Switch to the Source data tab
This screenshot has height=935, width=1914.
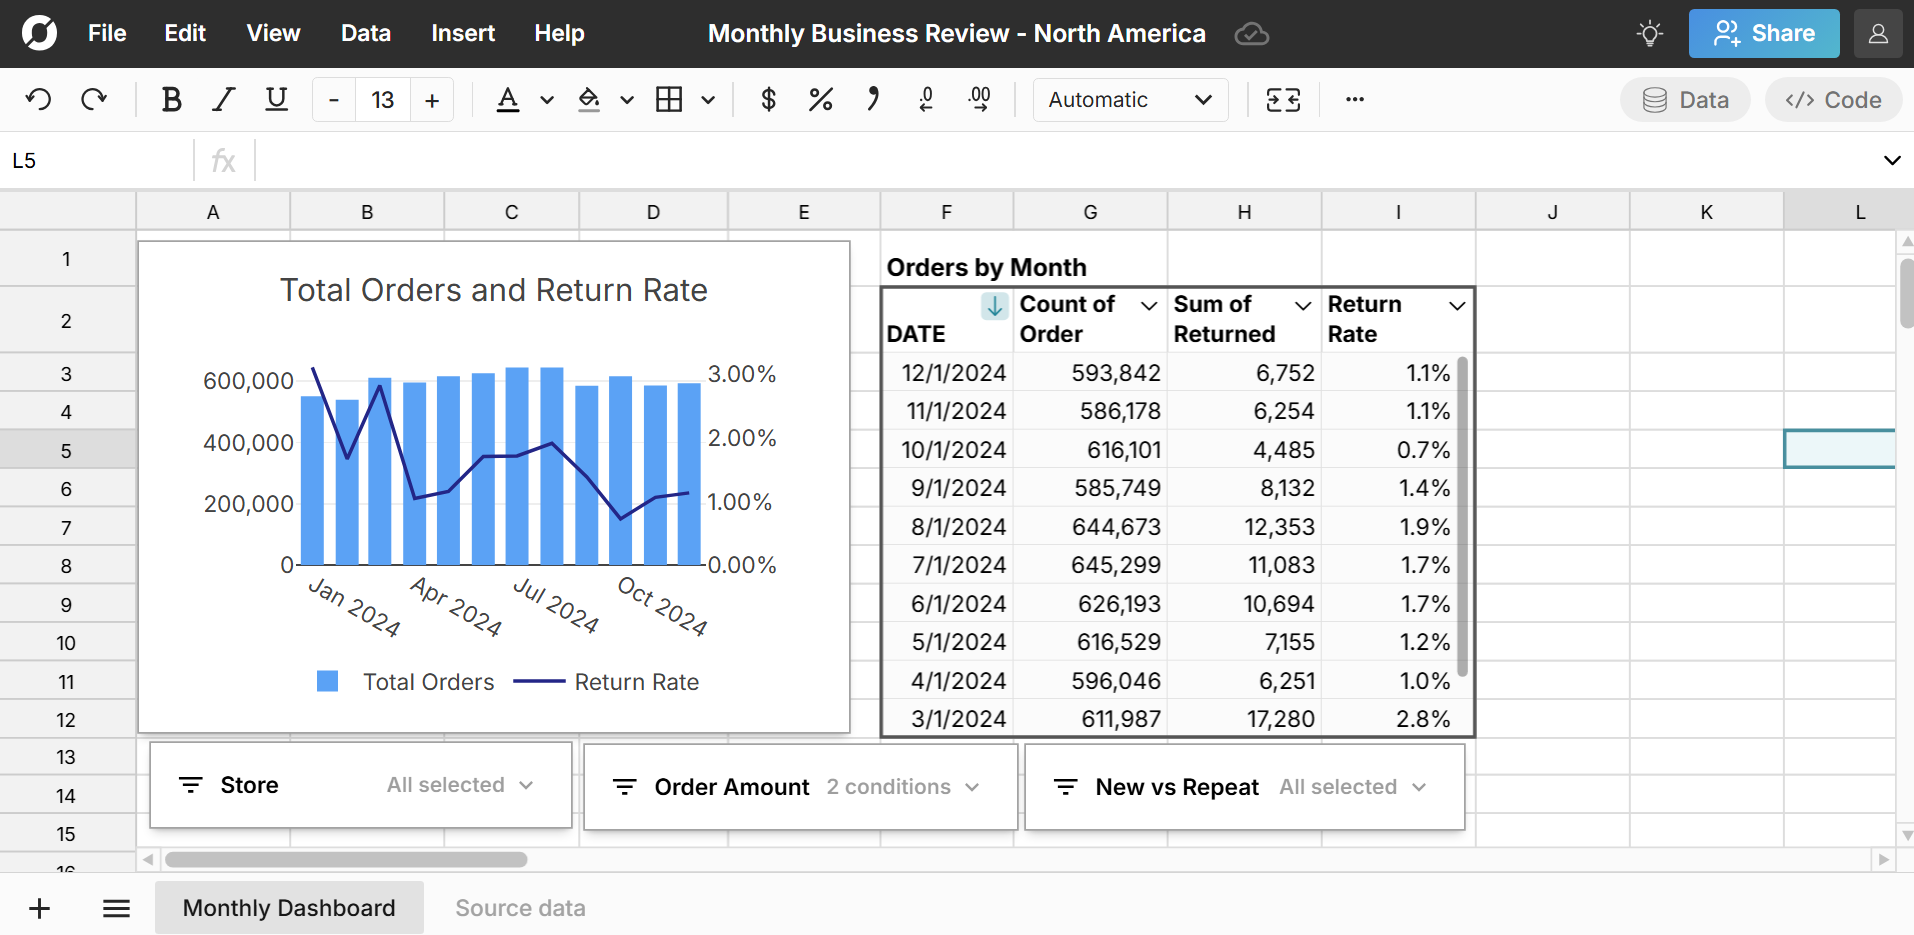click(x=519, y=907)
